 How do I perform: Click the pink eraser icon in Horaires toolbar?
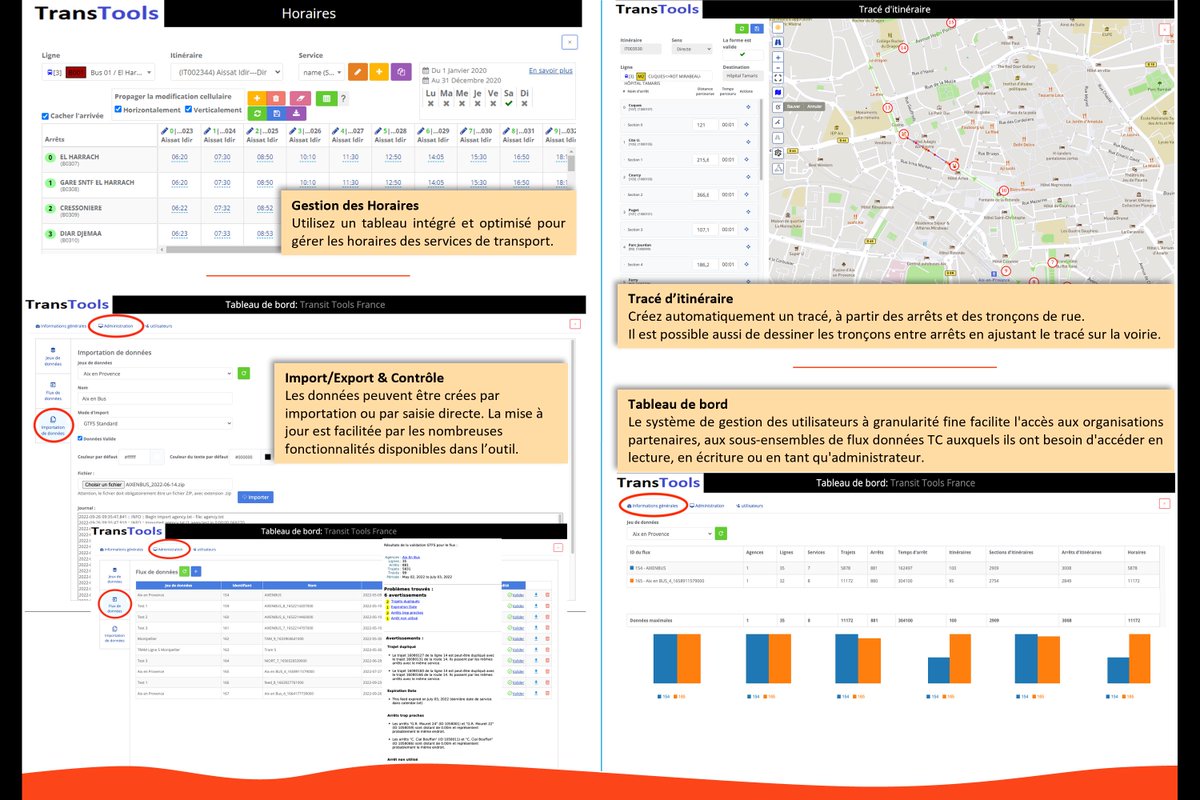coord(299,98)
